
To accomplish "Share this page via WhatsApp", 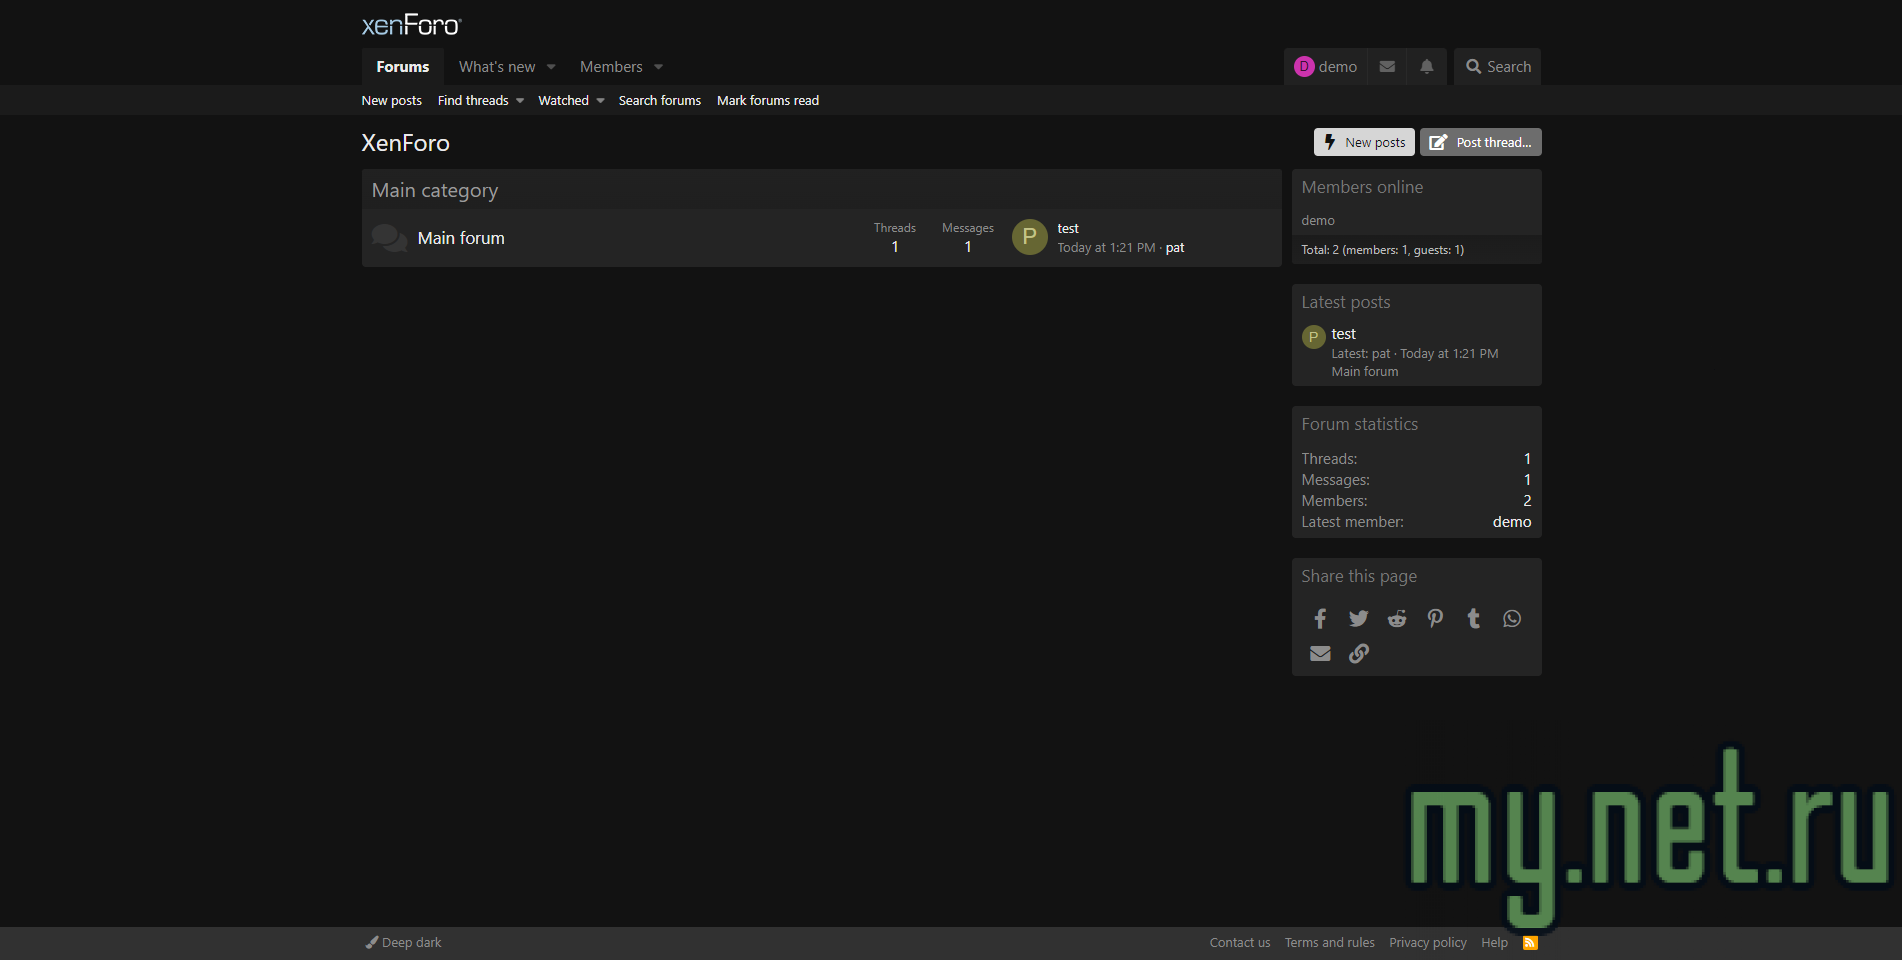I will tap(1511, 618).
